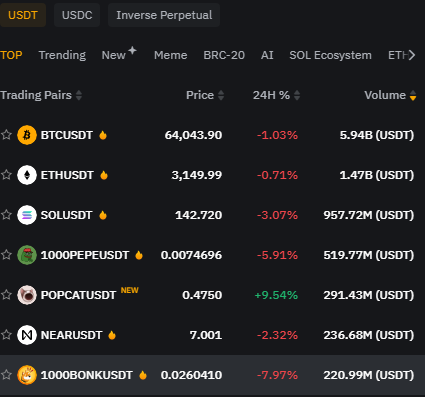The image size is (425, 397).
Task: Sort by 24H % column arrows
Action: pos(297,95)
